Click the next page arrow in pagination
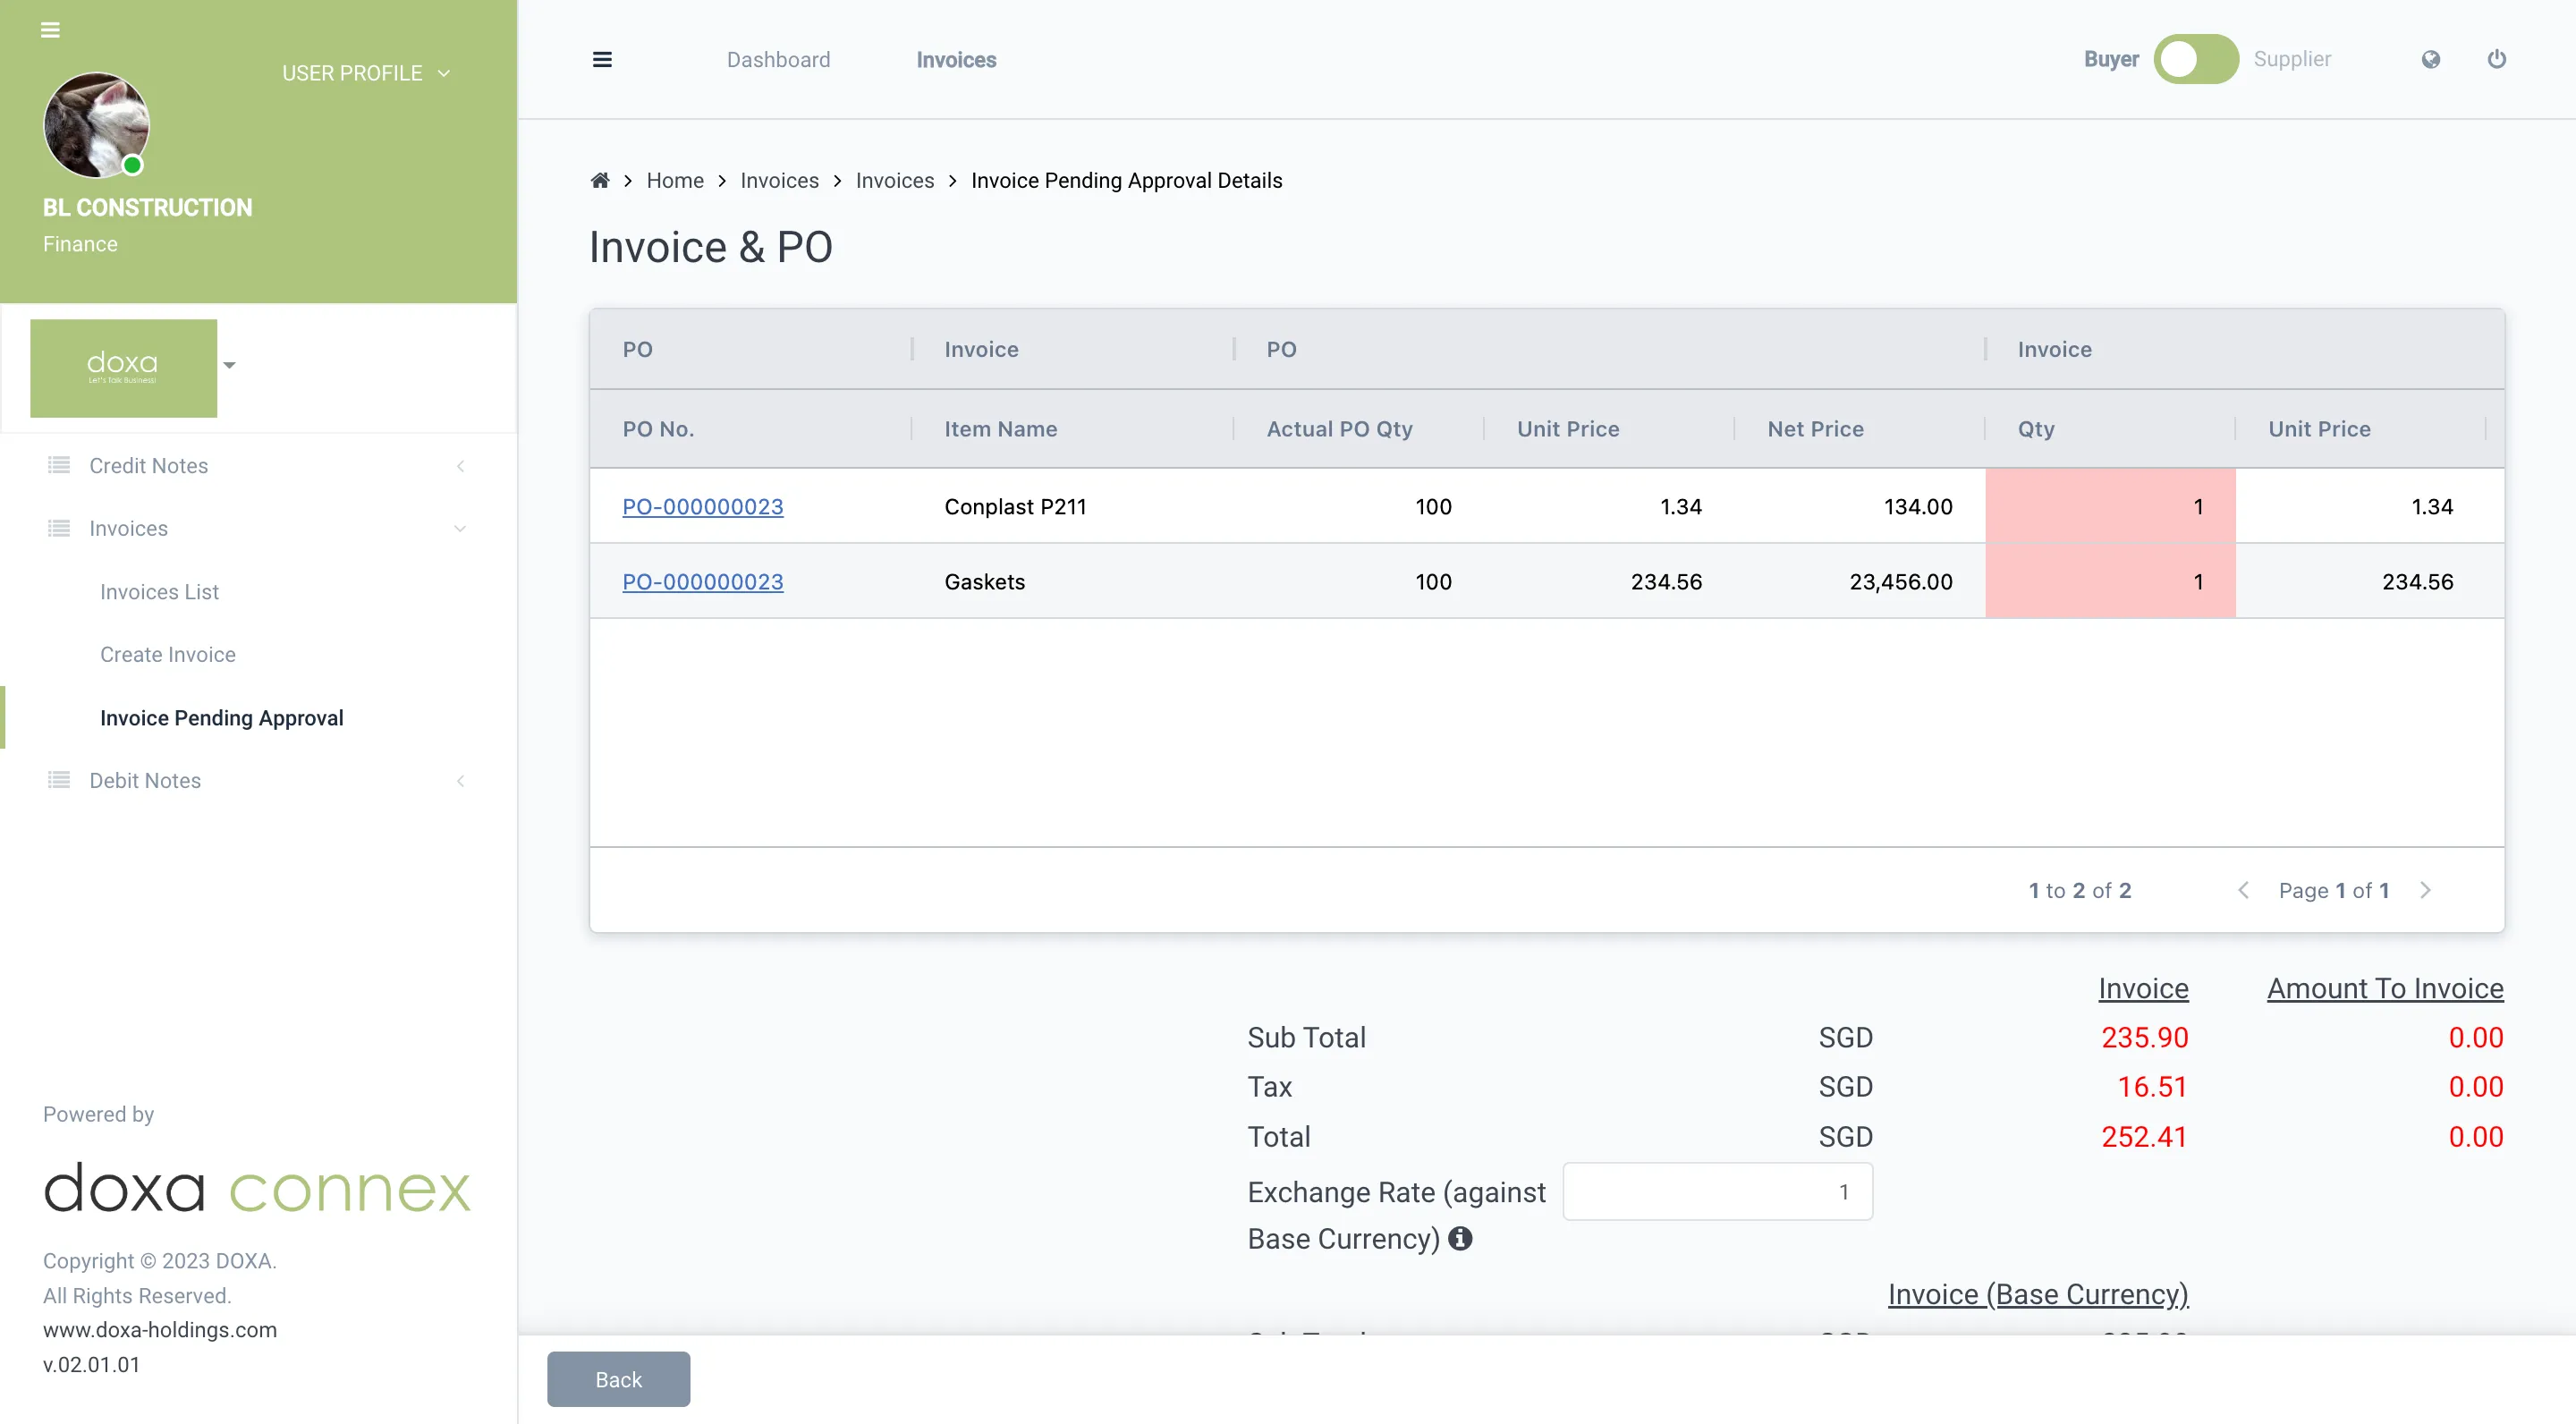This screenshot has height=1424, width=2576. click(x=2425, y=890)
